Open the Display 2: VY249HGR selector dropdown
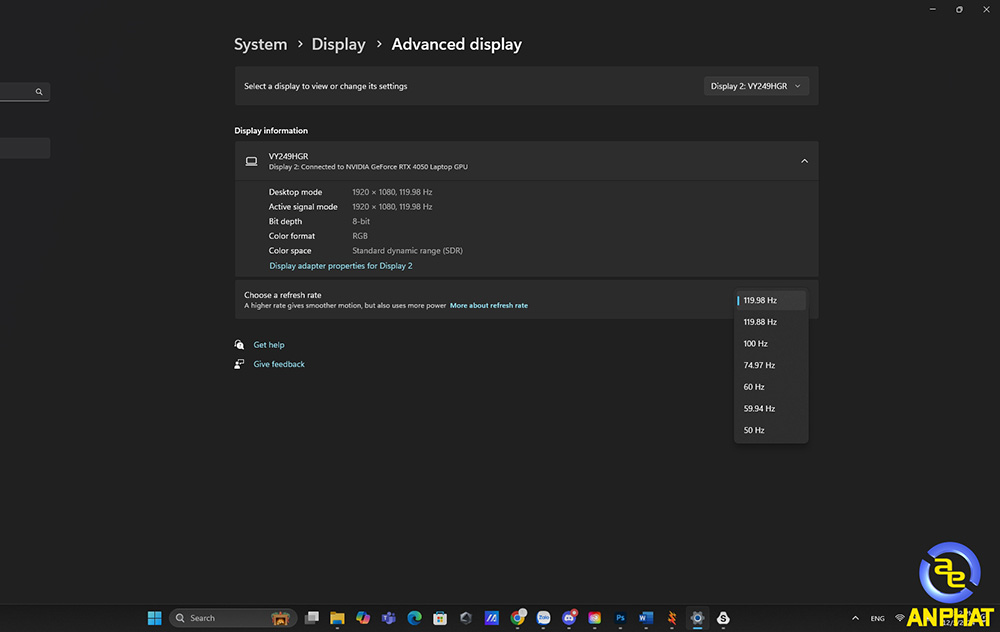The width and height of the screenshot is (1000, 632). pos(756,86)
